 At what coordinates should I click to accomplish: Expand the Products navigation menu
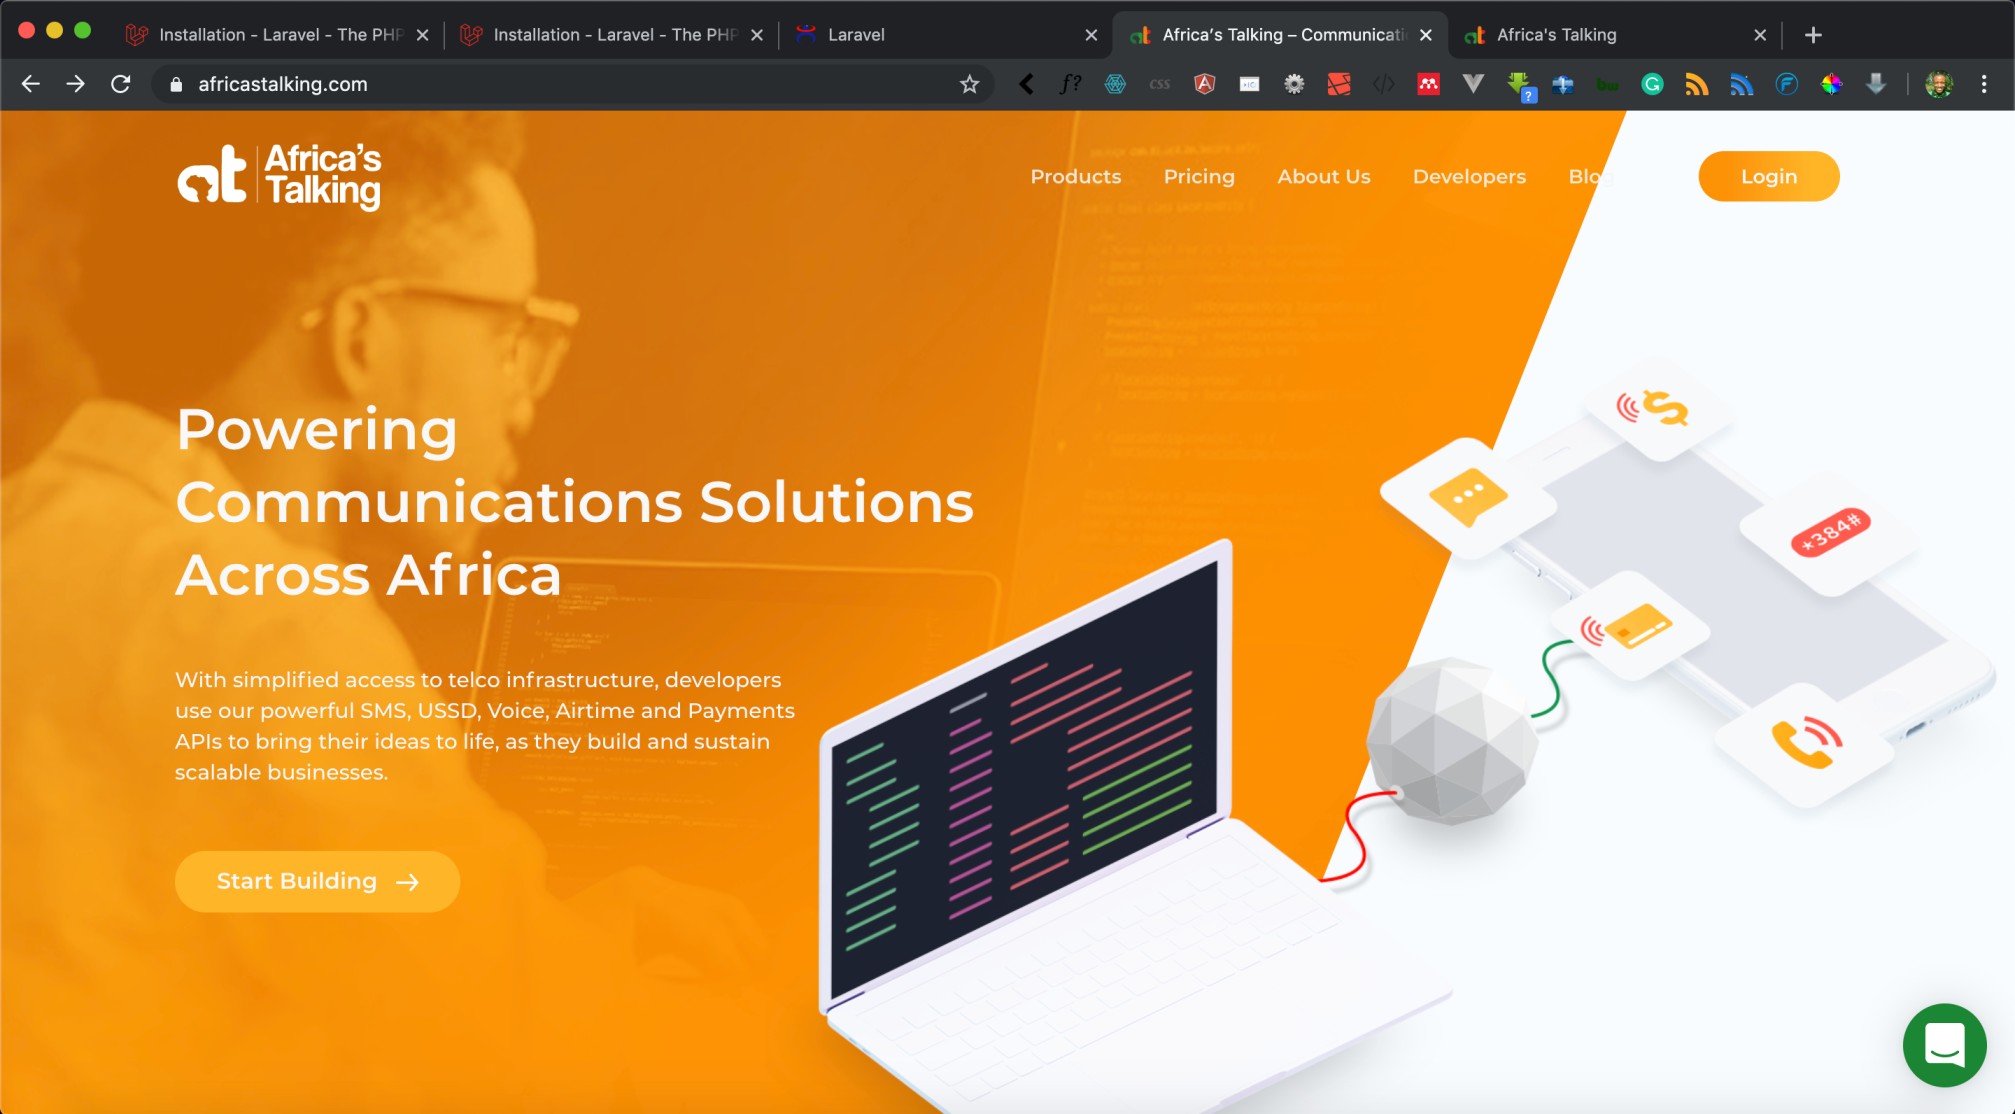click(1075, 176)
